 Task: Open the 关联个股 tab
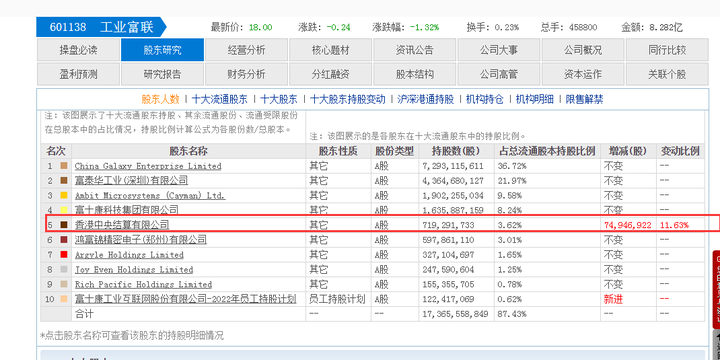(x=667, y=74)
